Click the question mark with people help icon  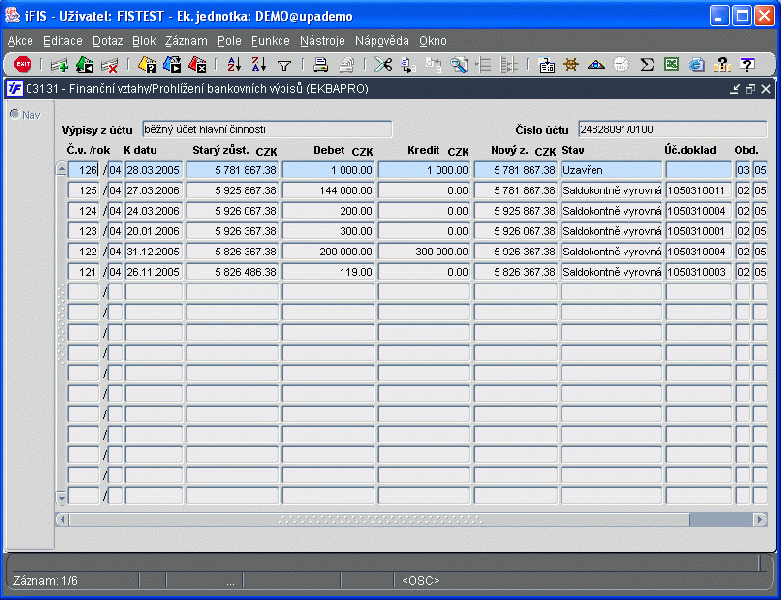tap(722, 65)
